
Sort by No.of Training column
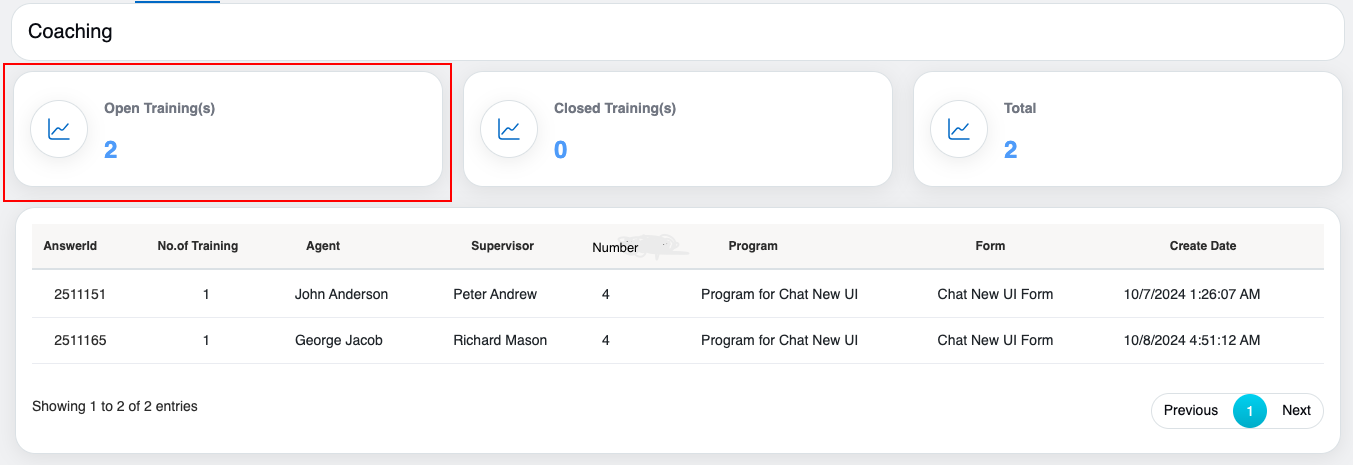click(x=198, y=246)
